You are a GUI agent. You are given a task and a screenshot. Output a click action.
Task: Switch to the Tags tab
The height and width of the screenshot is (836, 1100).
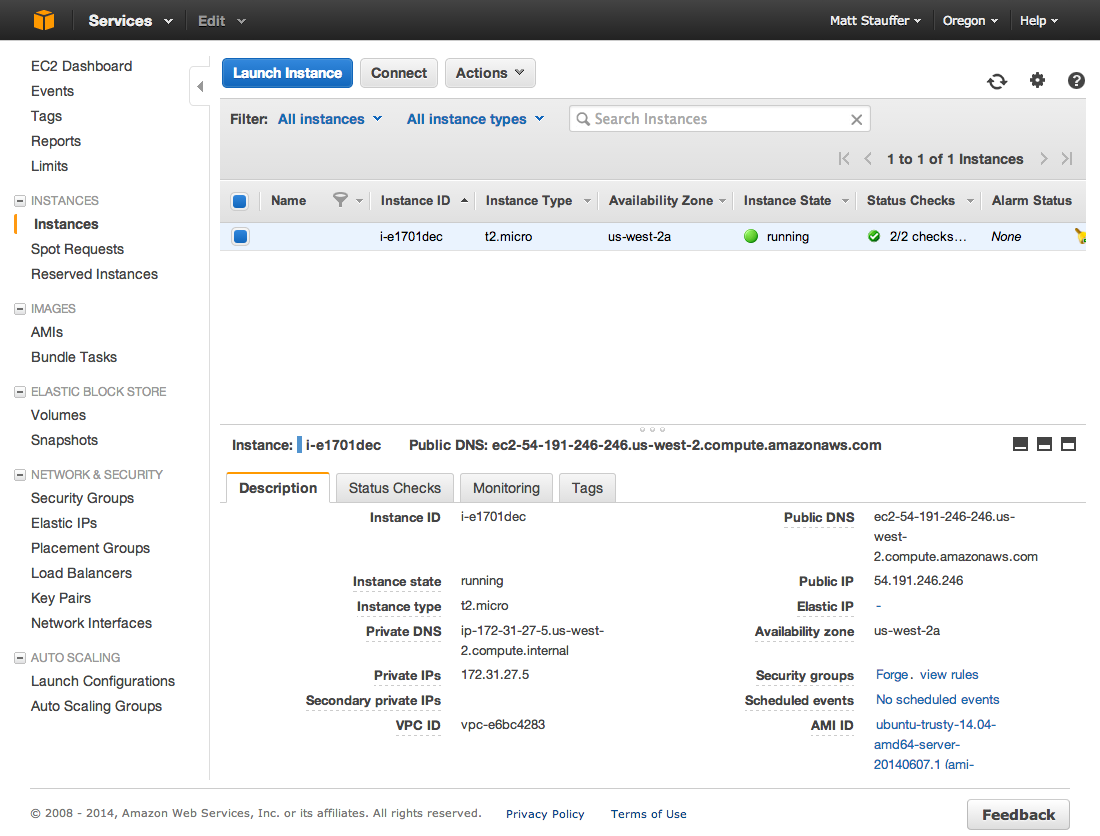tap(587, 488)
